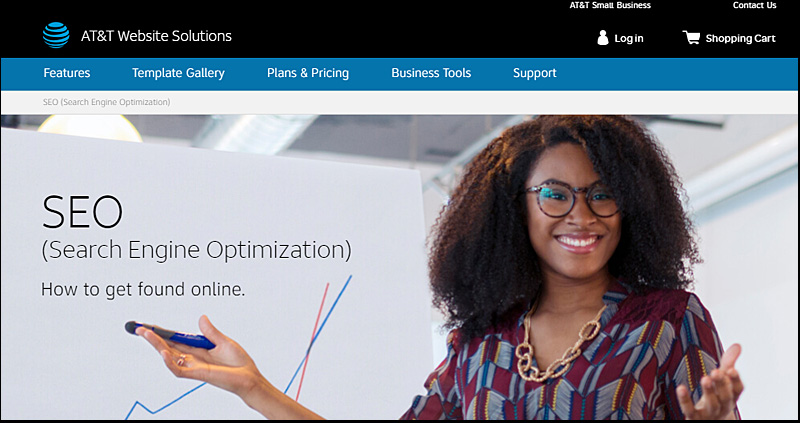This screenshot has height=423, width=800.
Task: Click the line chart on the whiteboard
Action: [238, 347]
